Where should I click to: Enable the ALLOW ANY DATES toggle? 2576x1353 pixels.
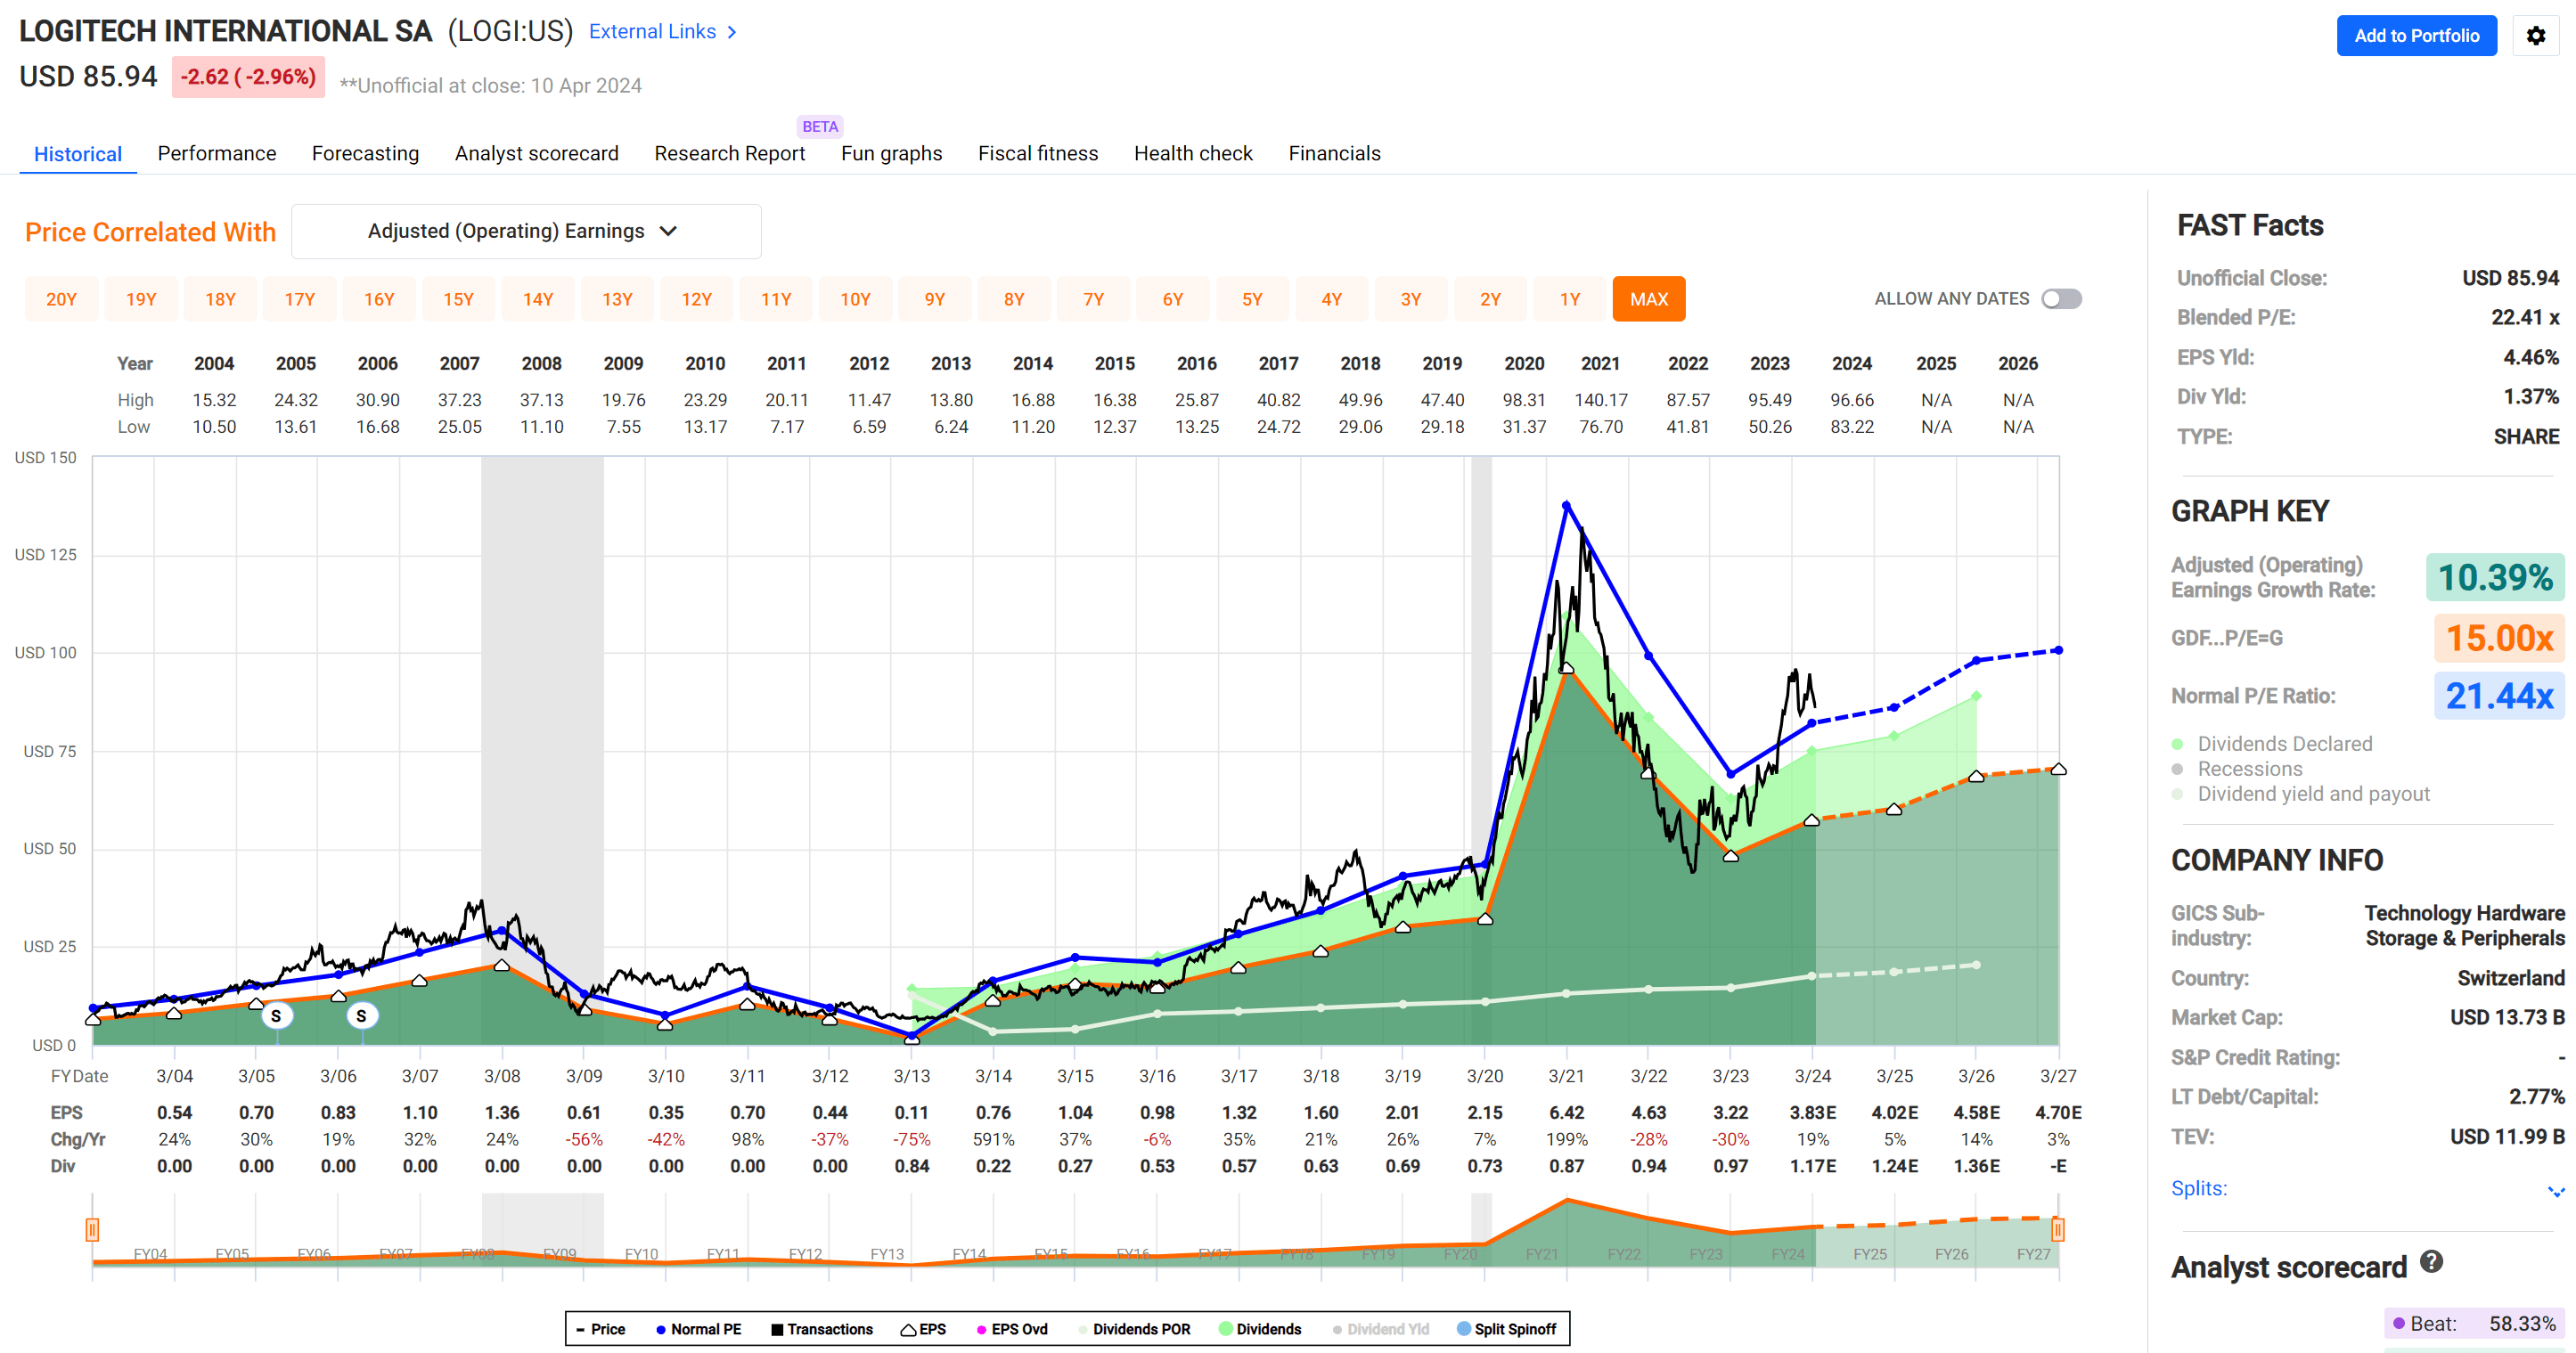coord(2060,298)
